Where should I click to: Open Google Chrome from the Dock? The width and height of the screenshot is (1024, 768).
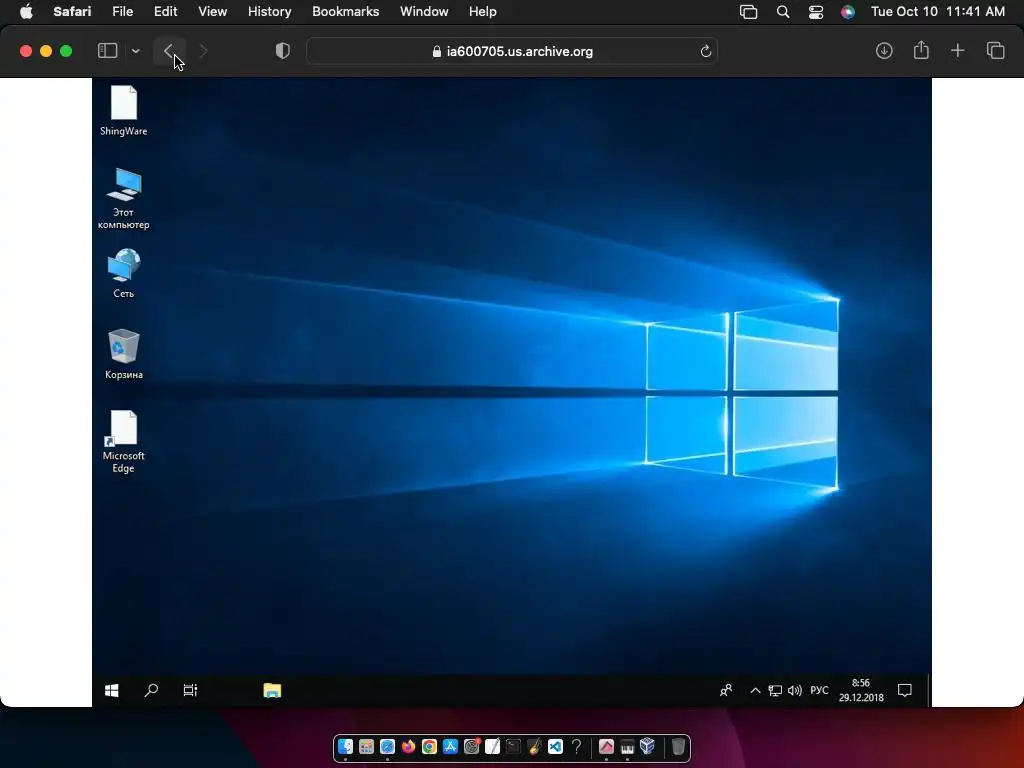point(429,746)
